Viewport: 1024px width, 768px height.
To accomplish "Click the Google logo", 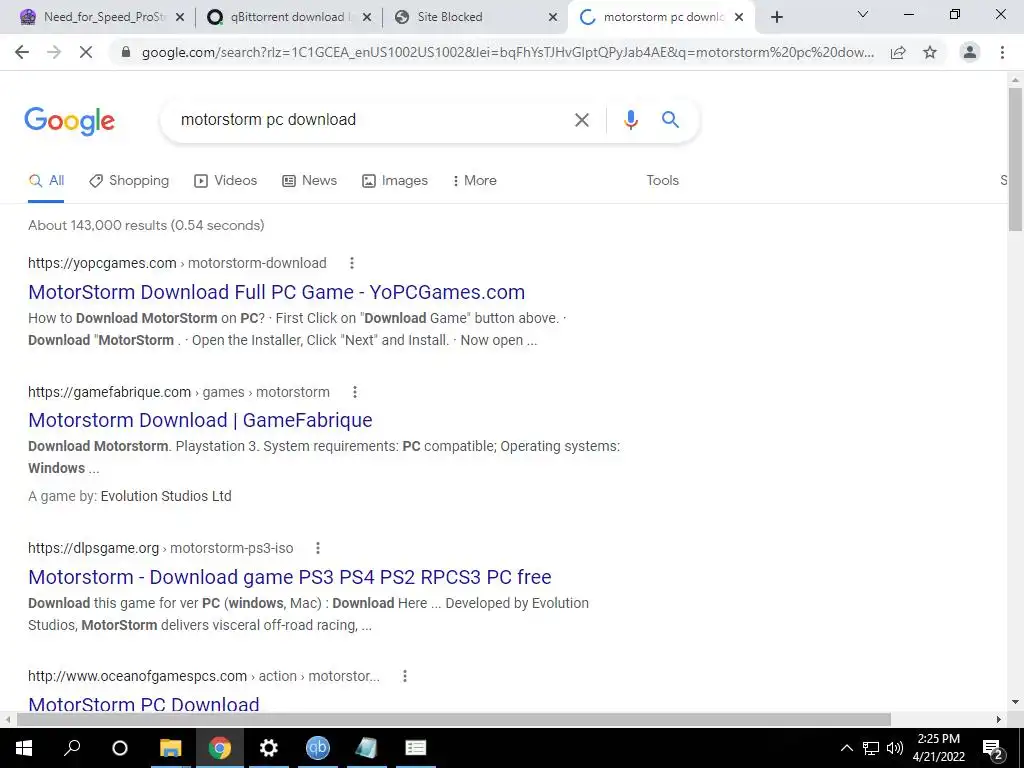I will [x=69, y=121].
